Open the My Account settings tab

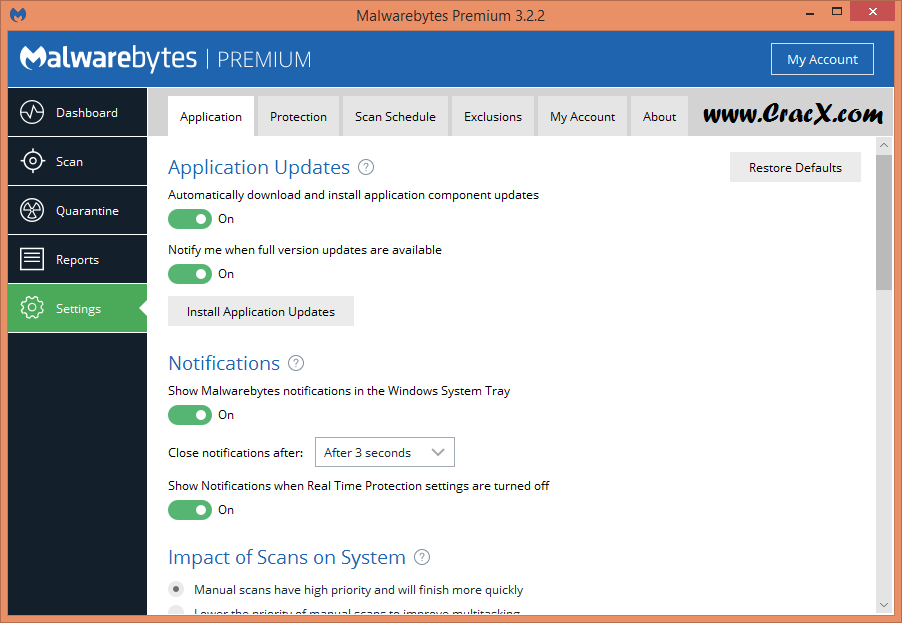(582, 116)
